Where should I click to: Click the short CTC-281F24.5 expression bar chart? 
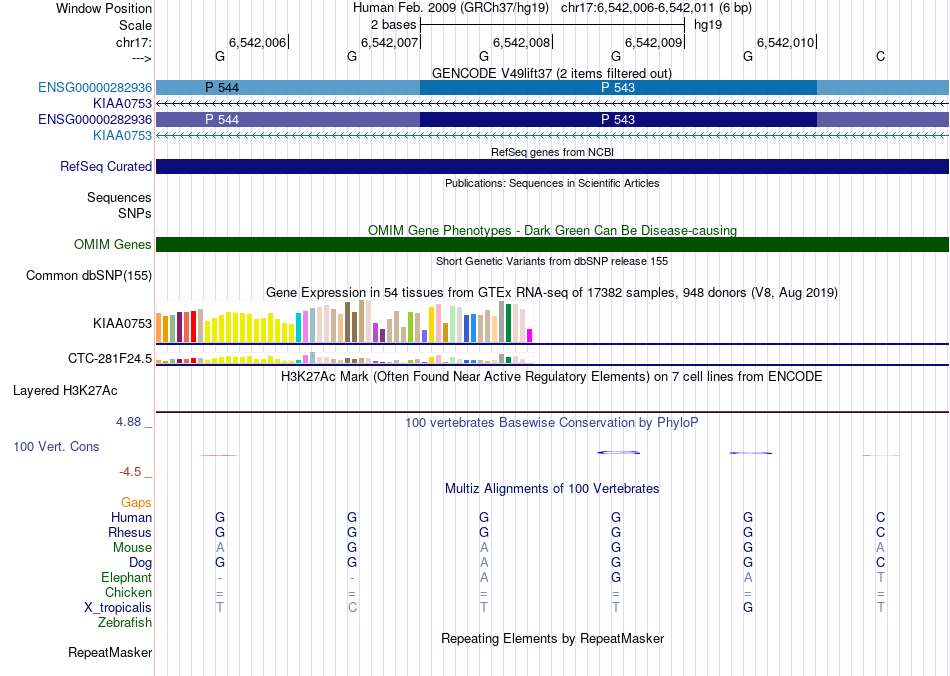[344, 357]
